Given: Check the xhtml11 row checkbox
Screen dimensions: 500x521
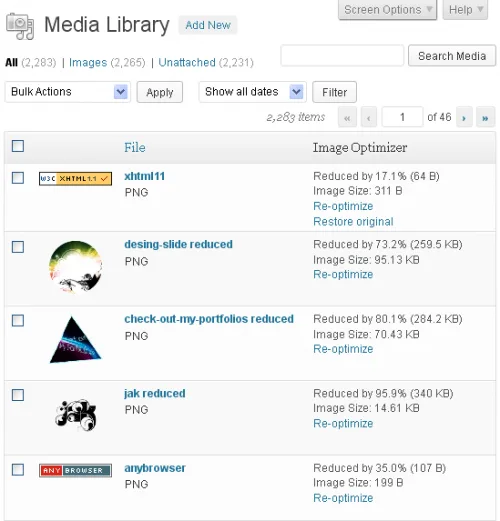Looking at the screenshot, I should pyautogui.click(x=18, y=178).
